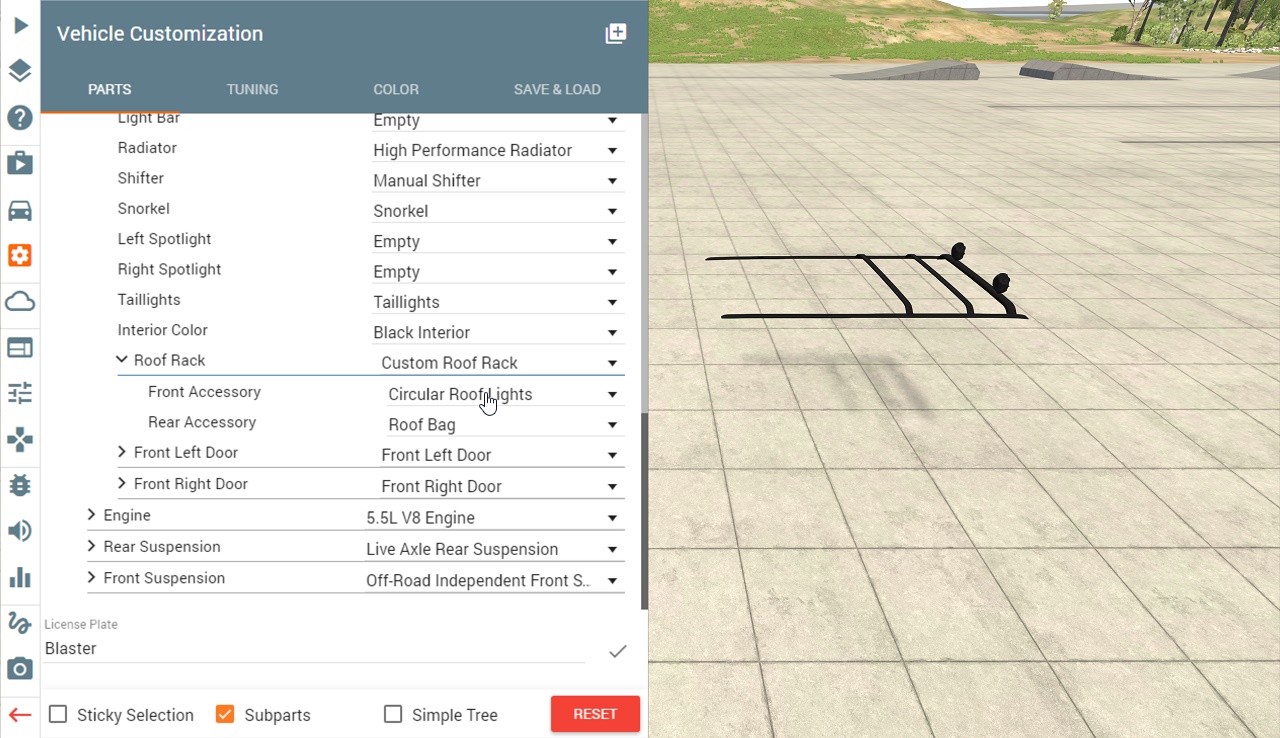Open the Right Spotlight dropdown
Image resolution: width=1280 pixels, height=738 pixels.
[498, 272]
